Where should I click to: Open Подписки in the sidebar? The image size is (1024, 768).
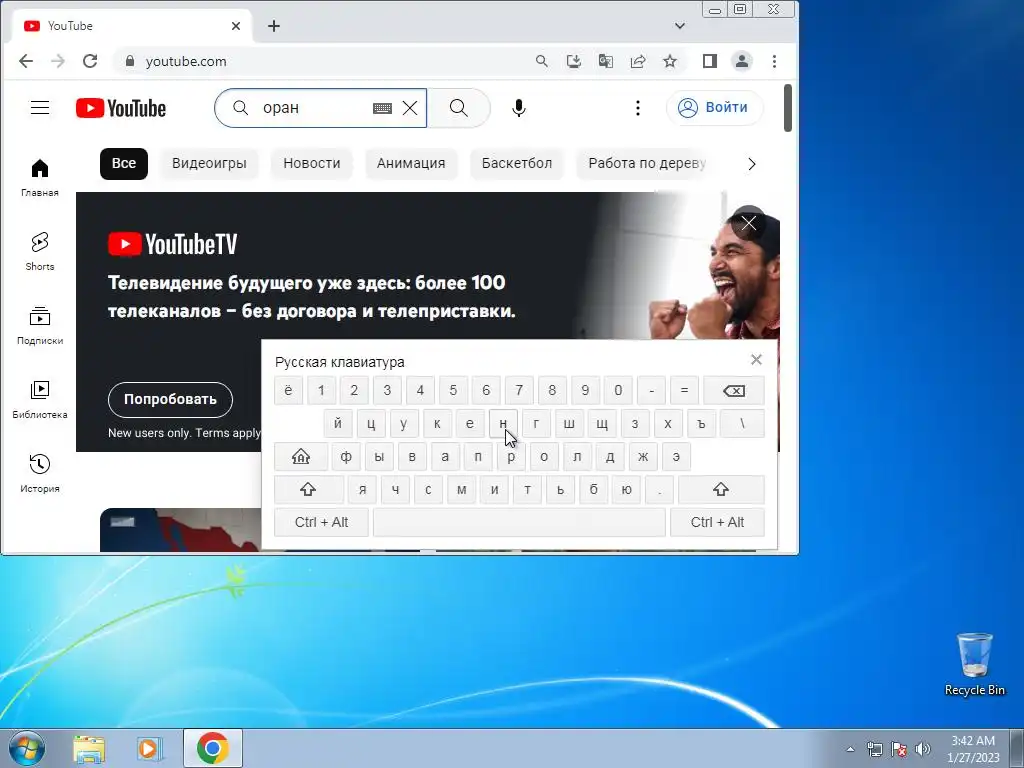coord(40,325)
